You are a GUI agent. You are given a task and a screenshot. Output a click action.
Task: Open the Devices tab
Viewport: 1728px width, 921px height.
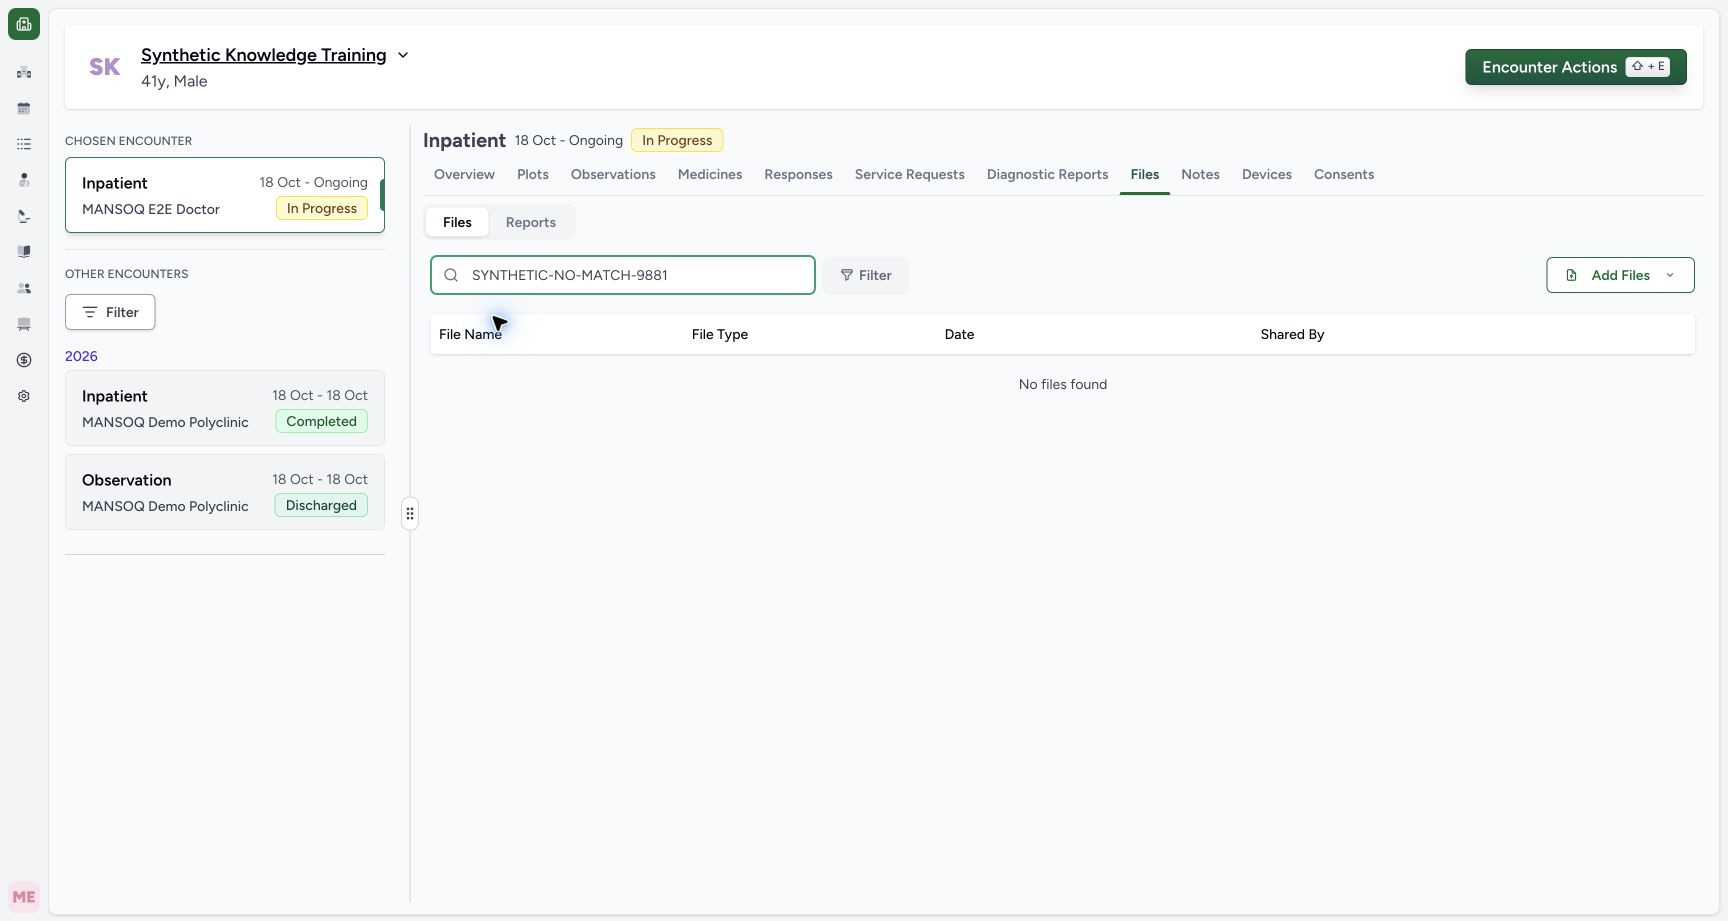pos(1267,174)
